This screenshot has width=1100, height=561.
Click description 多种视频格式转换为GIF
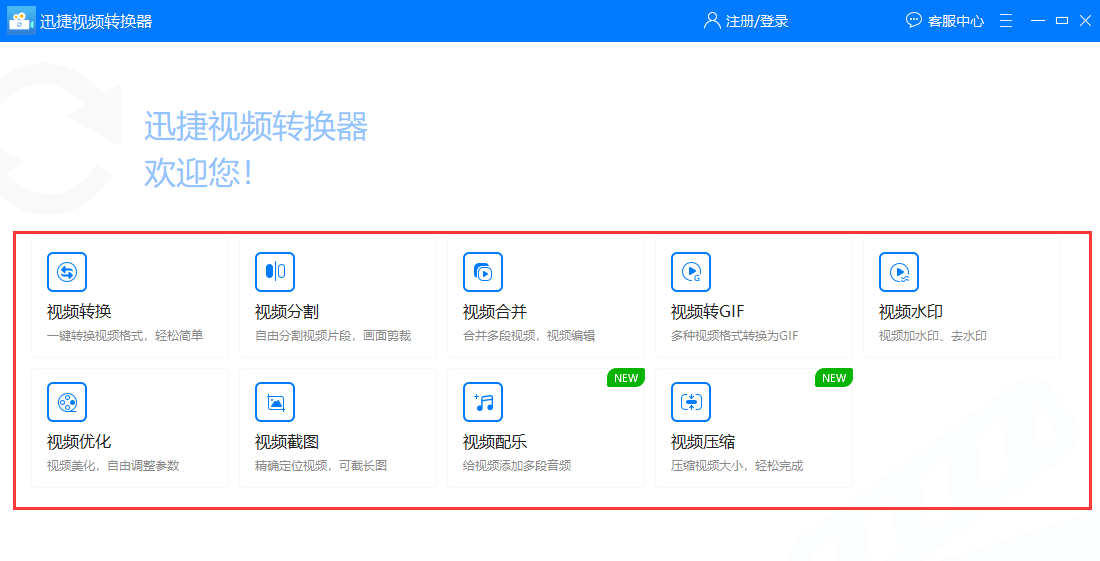[x=735, y=336]
